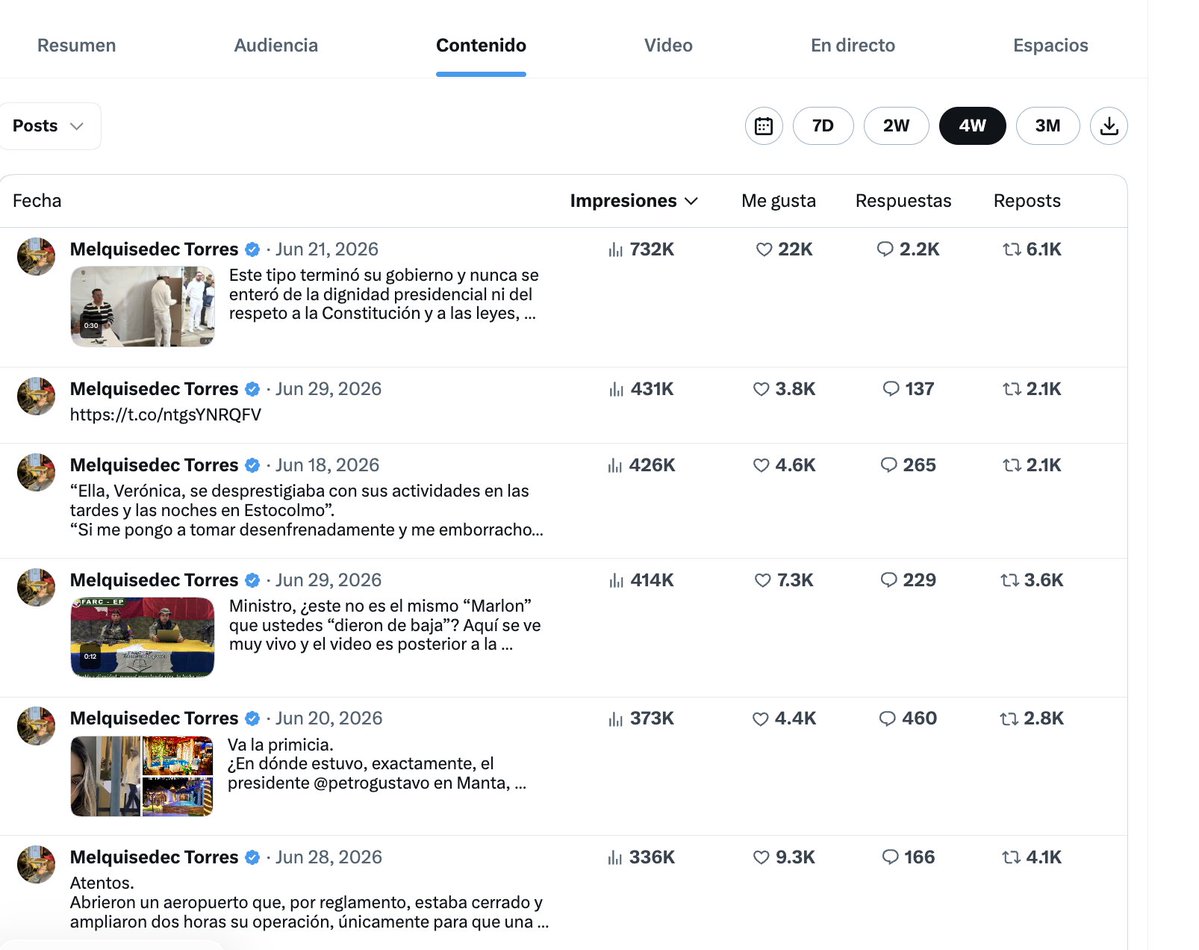Screen dimensions: 1199x950
Task: Sort by the Impresiones column
Action: tap(634, 201)
